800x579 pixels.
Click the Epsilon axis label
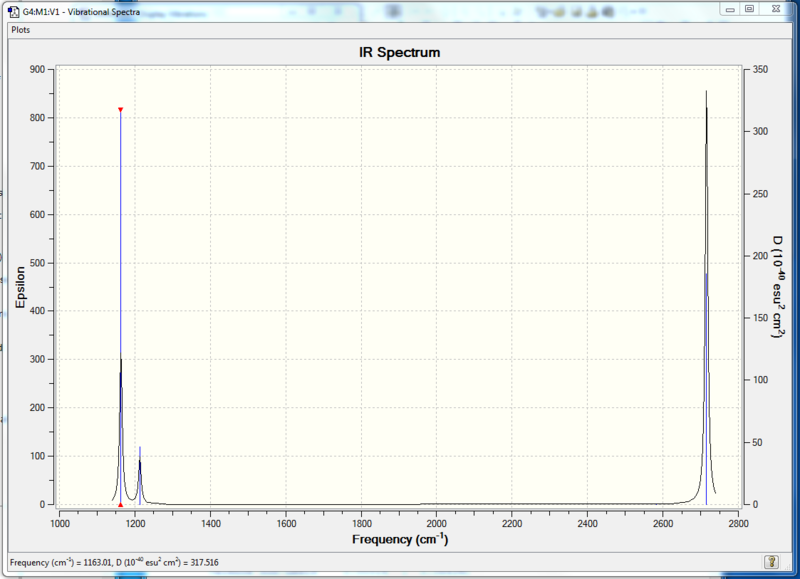[x=20, y=287]
